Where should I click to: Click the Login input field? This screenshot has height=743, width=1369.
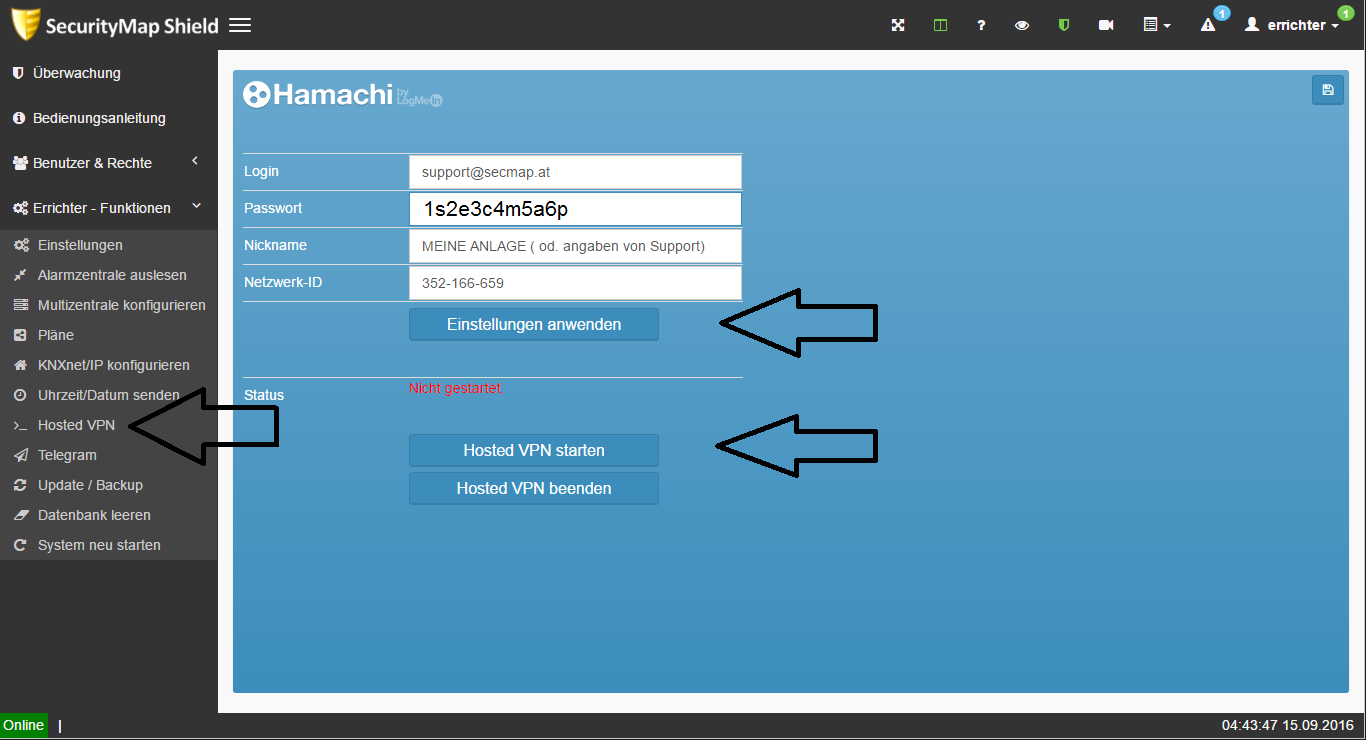(575, 172)
